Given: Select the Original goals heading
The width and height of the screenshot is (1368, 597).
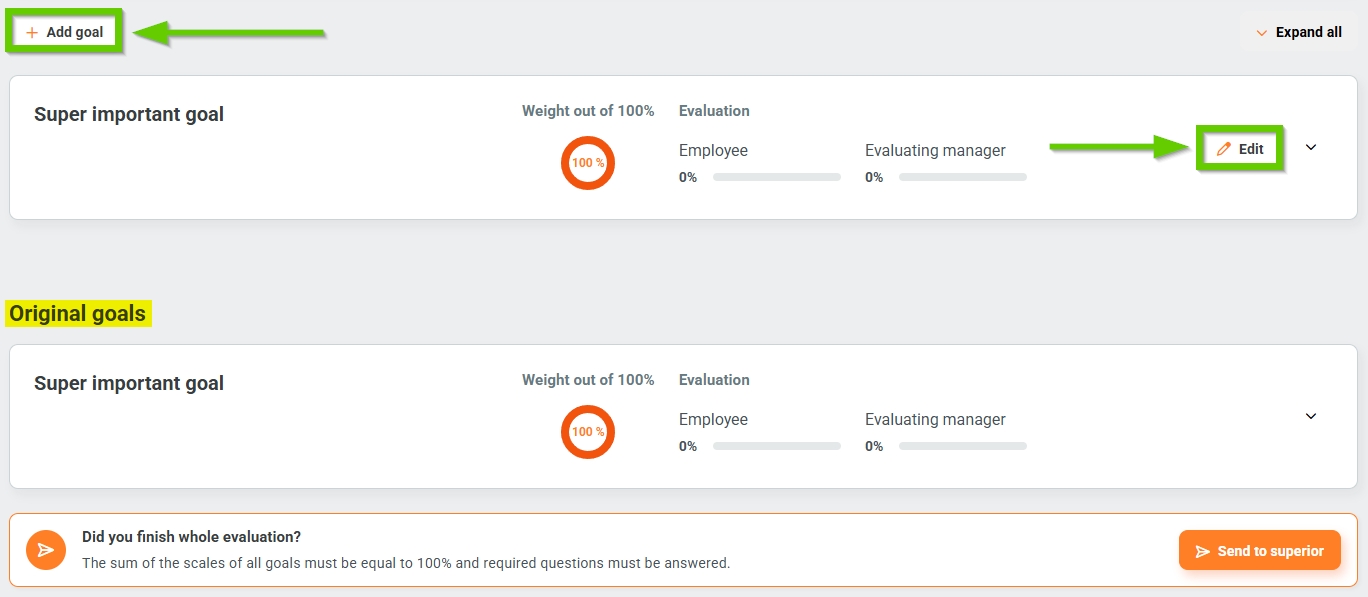Looking at the screenshot, I should [x=78, y=314].
